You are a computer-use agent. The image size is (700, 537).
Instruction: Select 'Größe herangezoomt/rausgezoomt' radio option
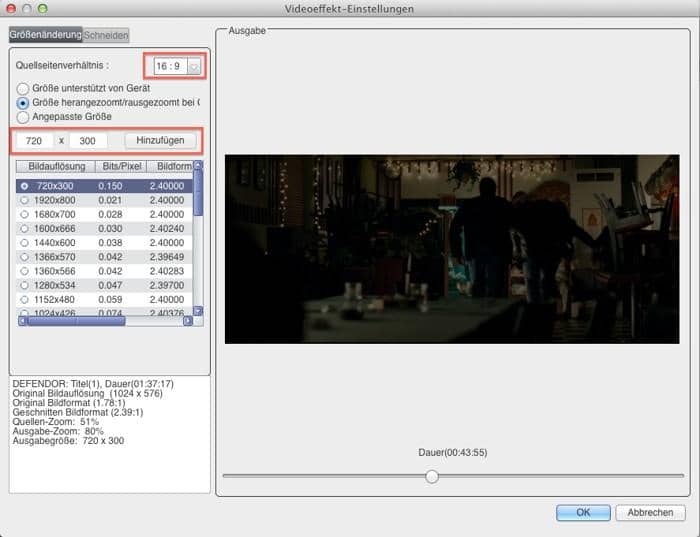coord(23,103)
